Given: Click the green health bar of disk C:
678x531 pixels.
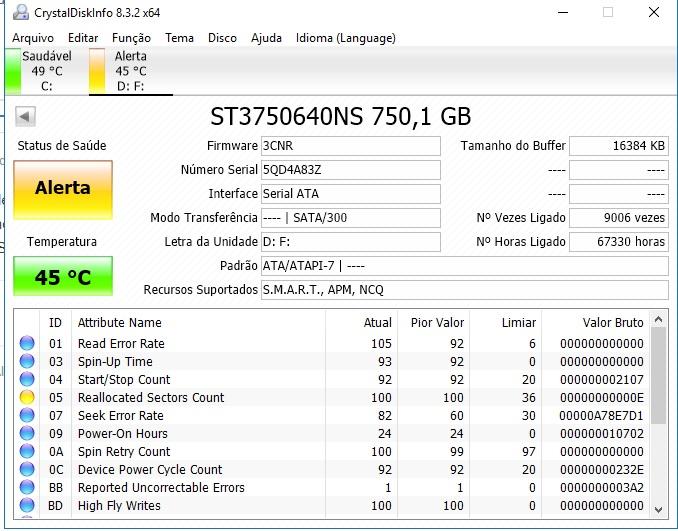Looking at the screenshot, I should tap(13, 71).
